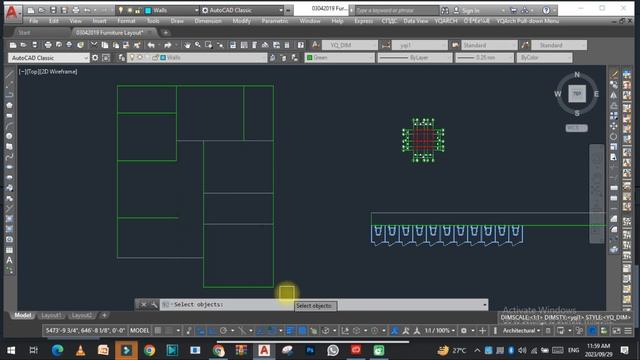Select the Pan hand tool
The height and width of the screenshot is (360, 640).
pos(187,45)
